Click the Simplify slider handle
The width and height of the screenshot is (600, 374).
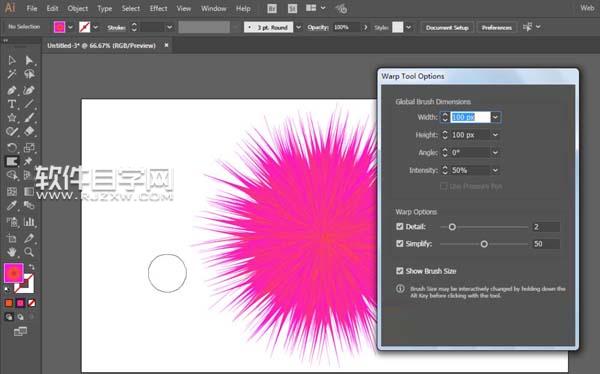coord(484,244)
